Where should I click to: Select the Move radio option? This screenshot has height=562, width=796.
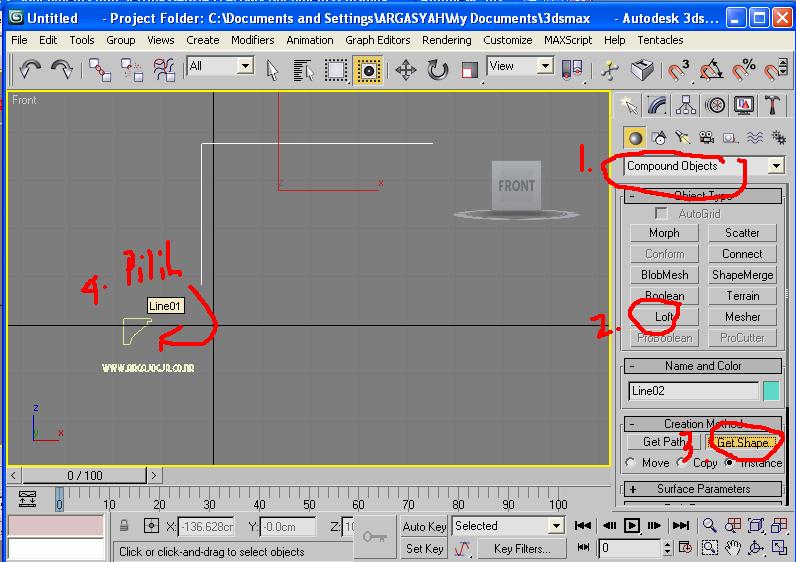(631, 463)
